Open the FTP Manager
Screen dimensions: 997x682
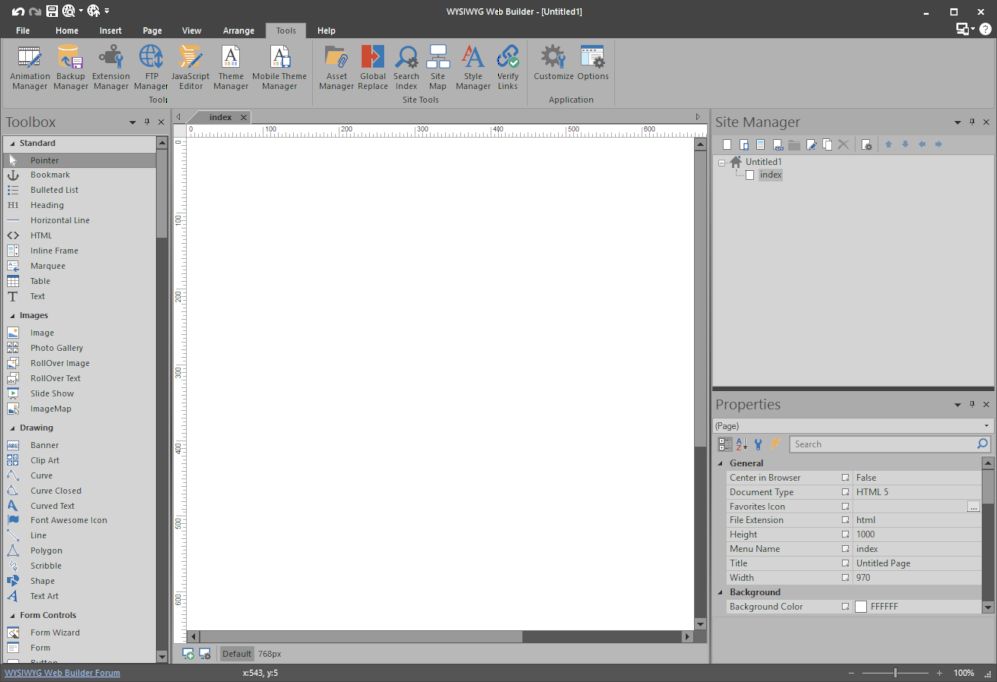coord(151,65)
